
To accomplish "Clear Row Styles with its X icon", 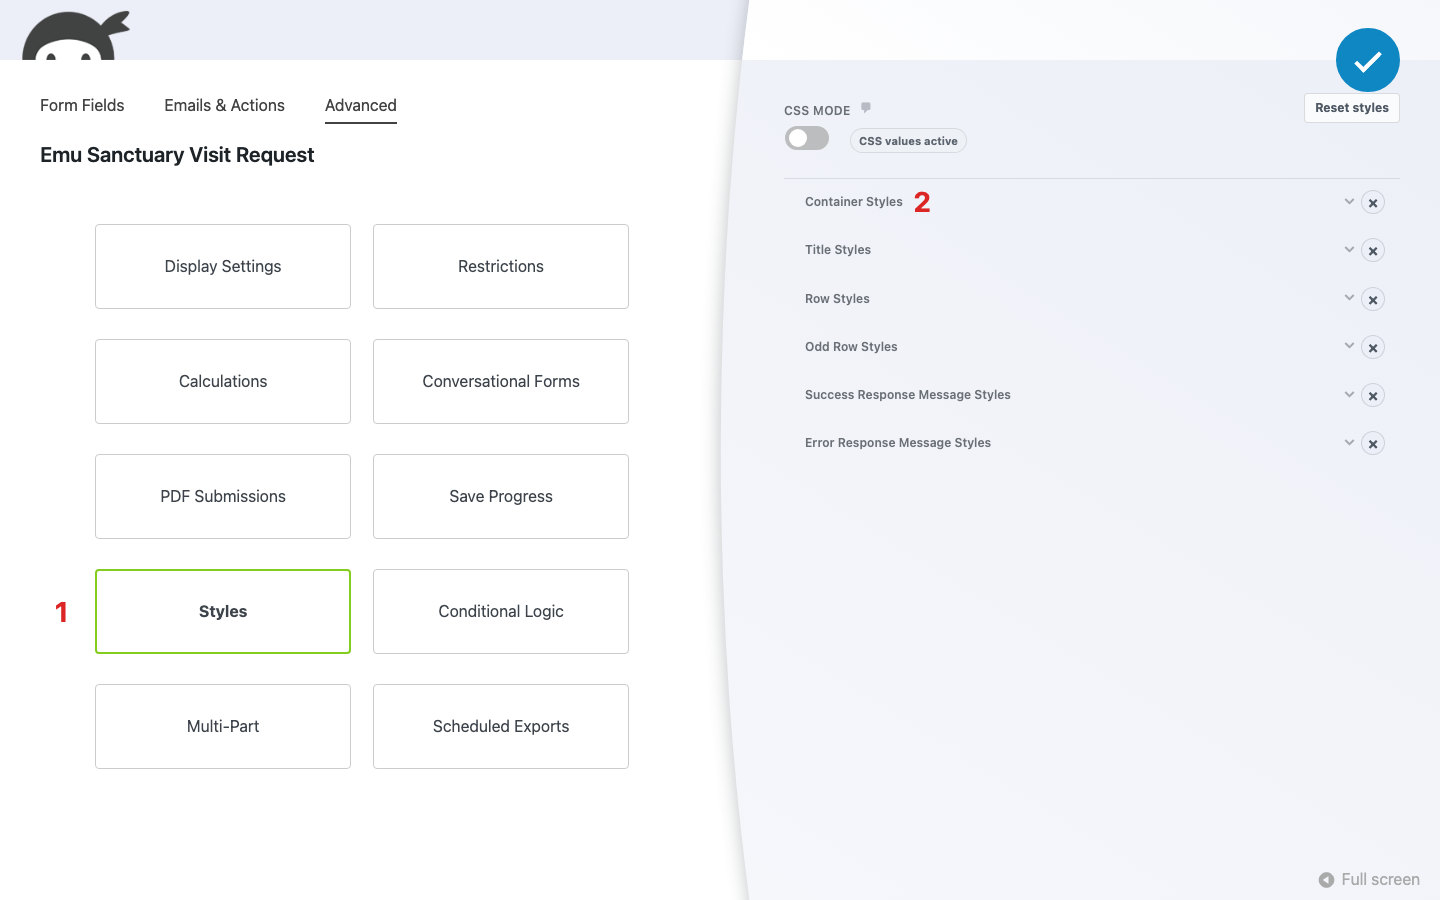I will pos(1373,300).
